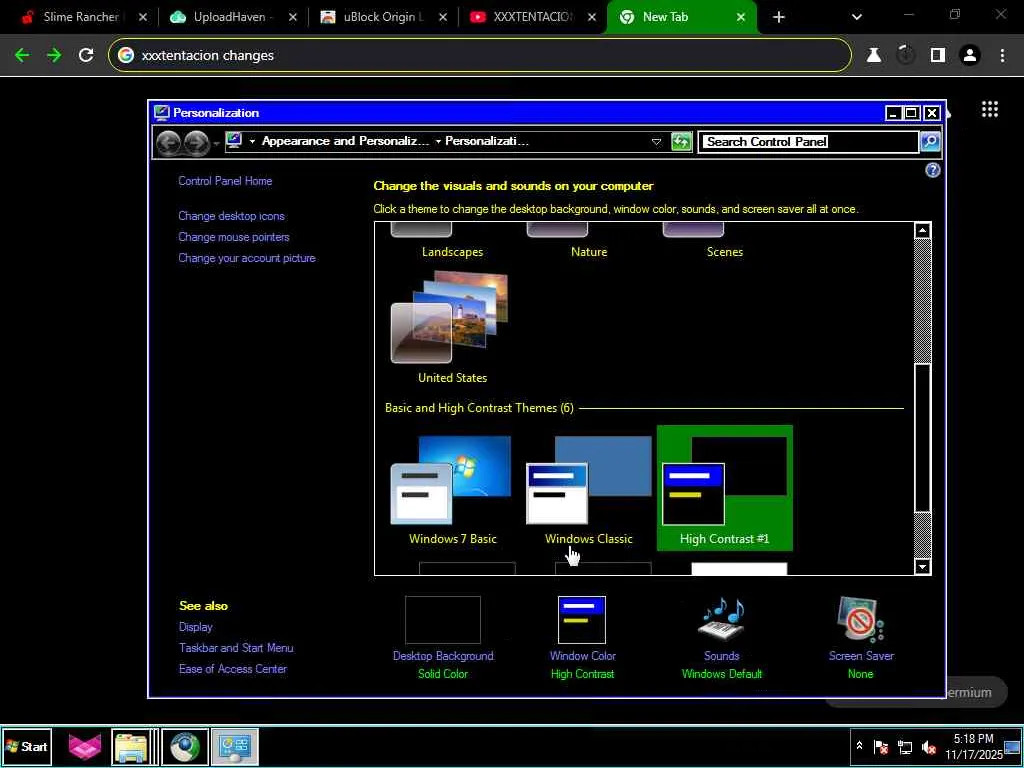Image resolution: width=1024 pixels, height=768 pixels.
Task: Click the help question mark icon
Action: [933, 170]
